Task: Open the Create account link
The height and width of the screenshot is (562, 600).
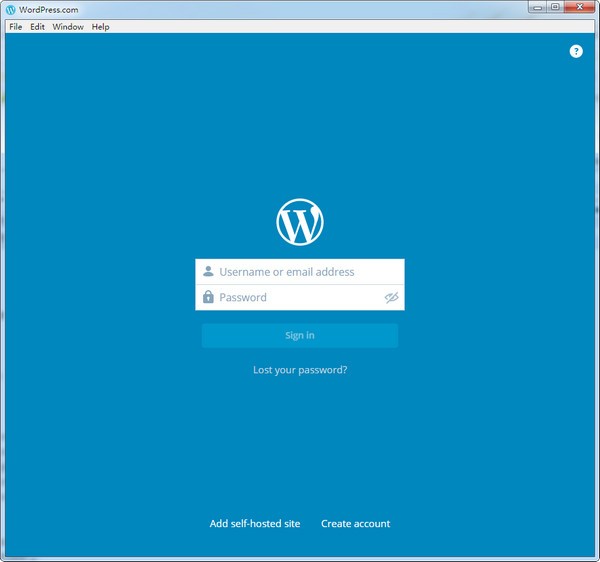Action: click(x=355, y=523)
